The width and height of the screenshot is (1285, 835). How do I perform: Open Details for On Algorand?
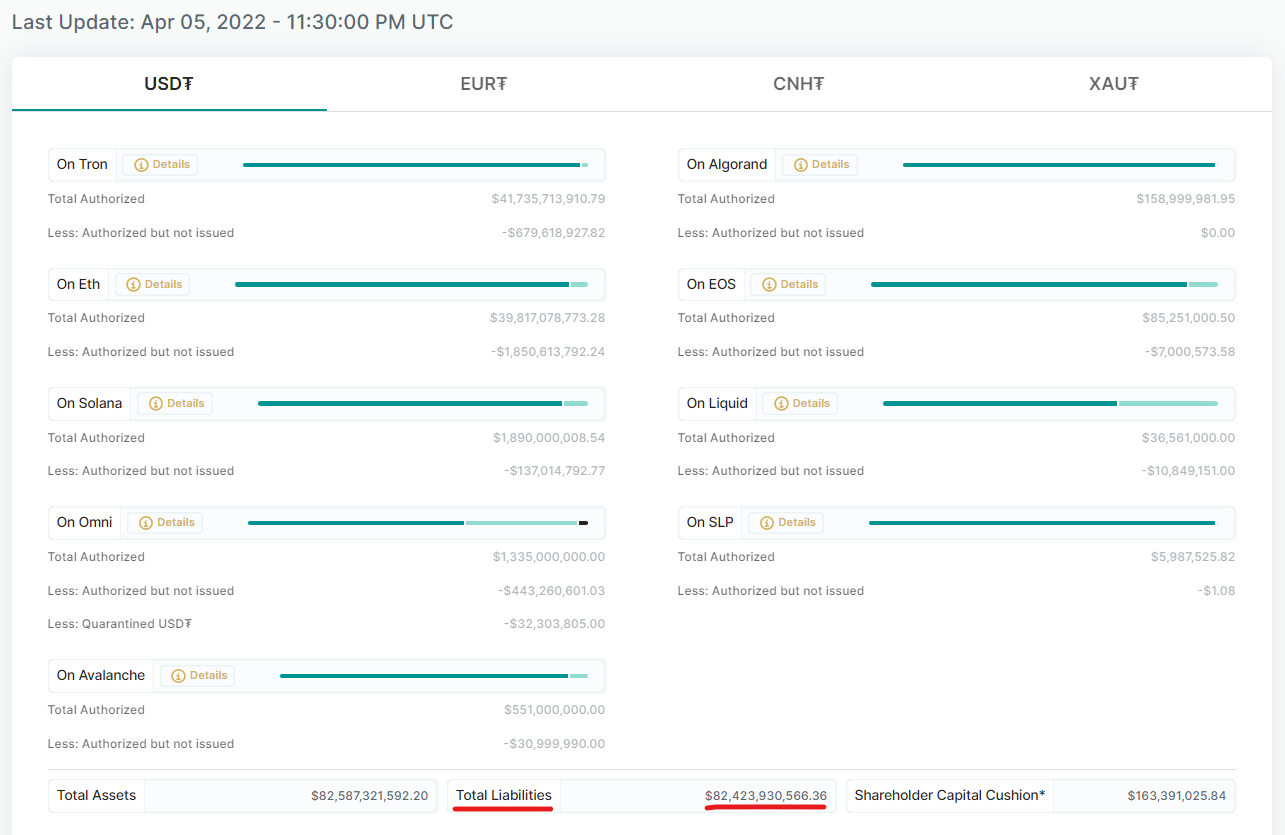pos(820,165)
